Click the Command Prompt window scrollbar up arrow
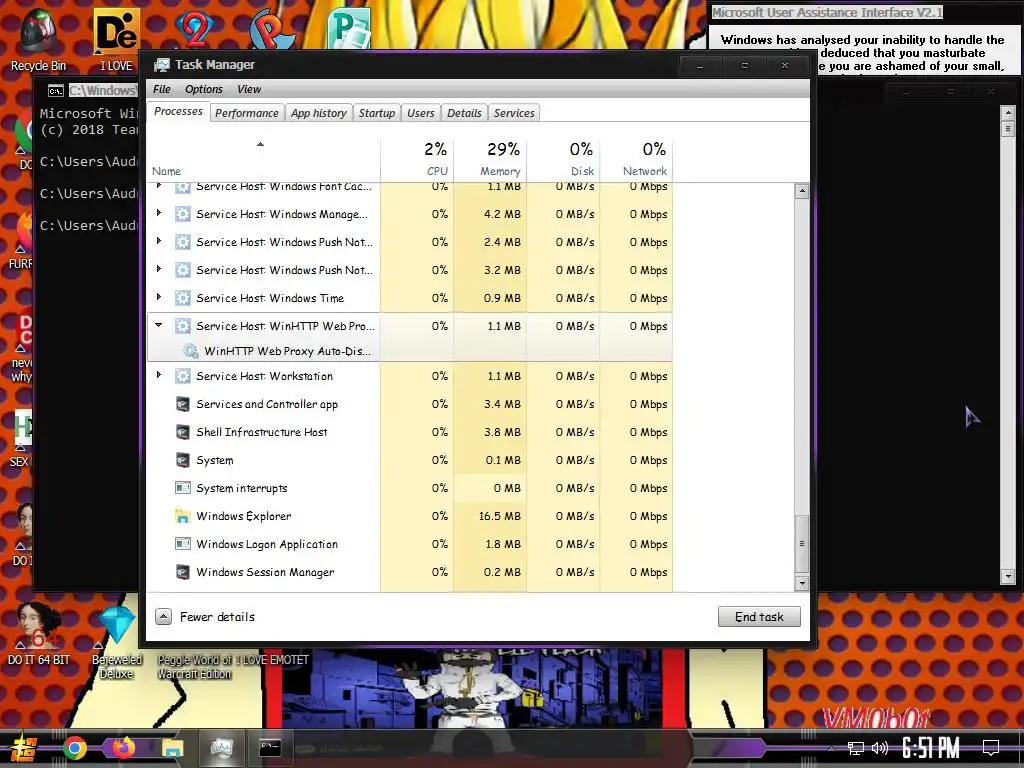This screenshot has height=768, width=1024. pyautogui.click(x=1008, y=112)
